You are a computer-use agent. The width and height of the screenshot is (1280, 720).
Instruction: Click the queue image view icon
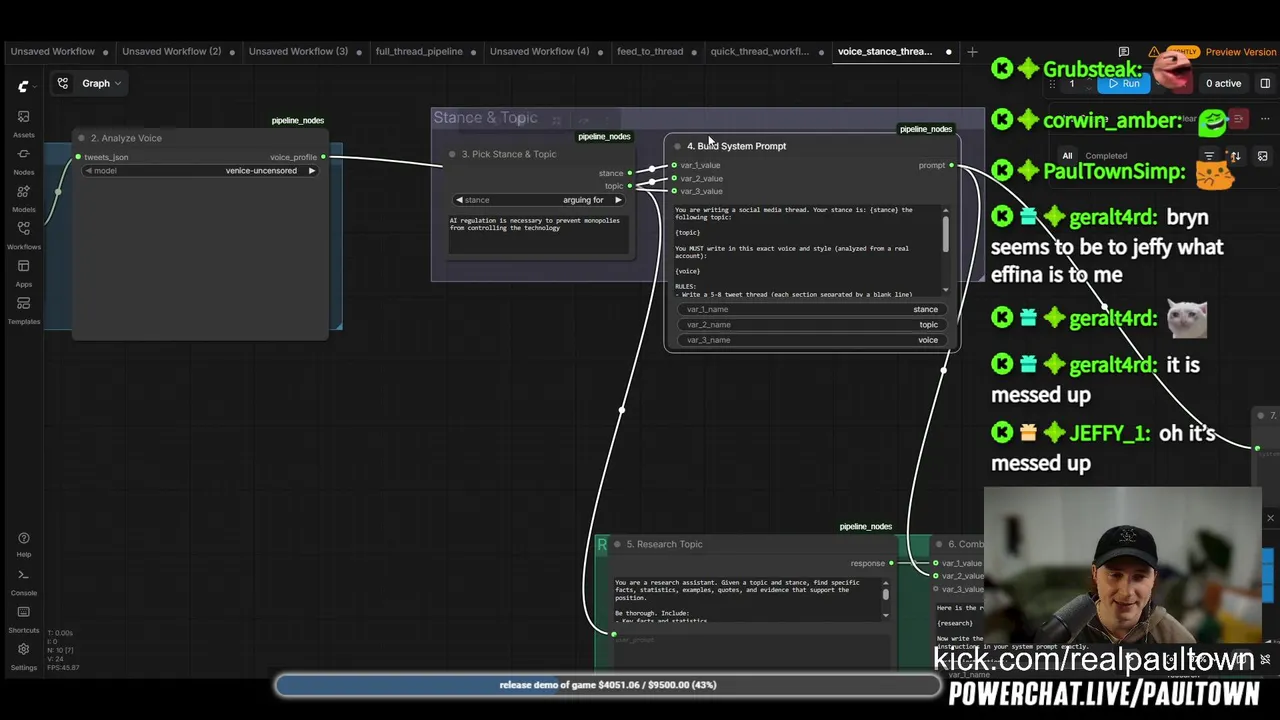click(x=1263, y=156)
